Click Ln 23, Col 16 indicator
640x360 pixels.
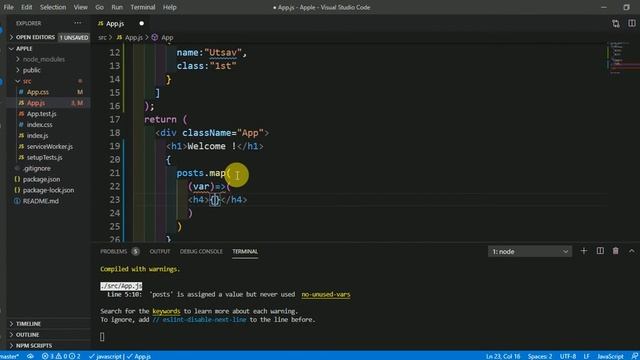pyautogui.click(x=503, y=356)
